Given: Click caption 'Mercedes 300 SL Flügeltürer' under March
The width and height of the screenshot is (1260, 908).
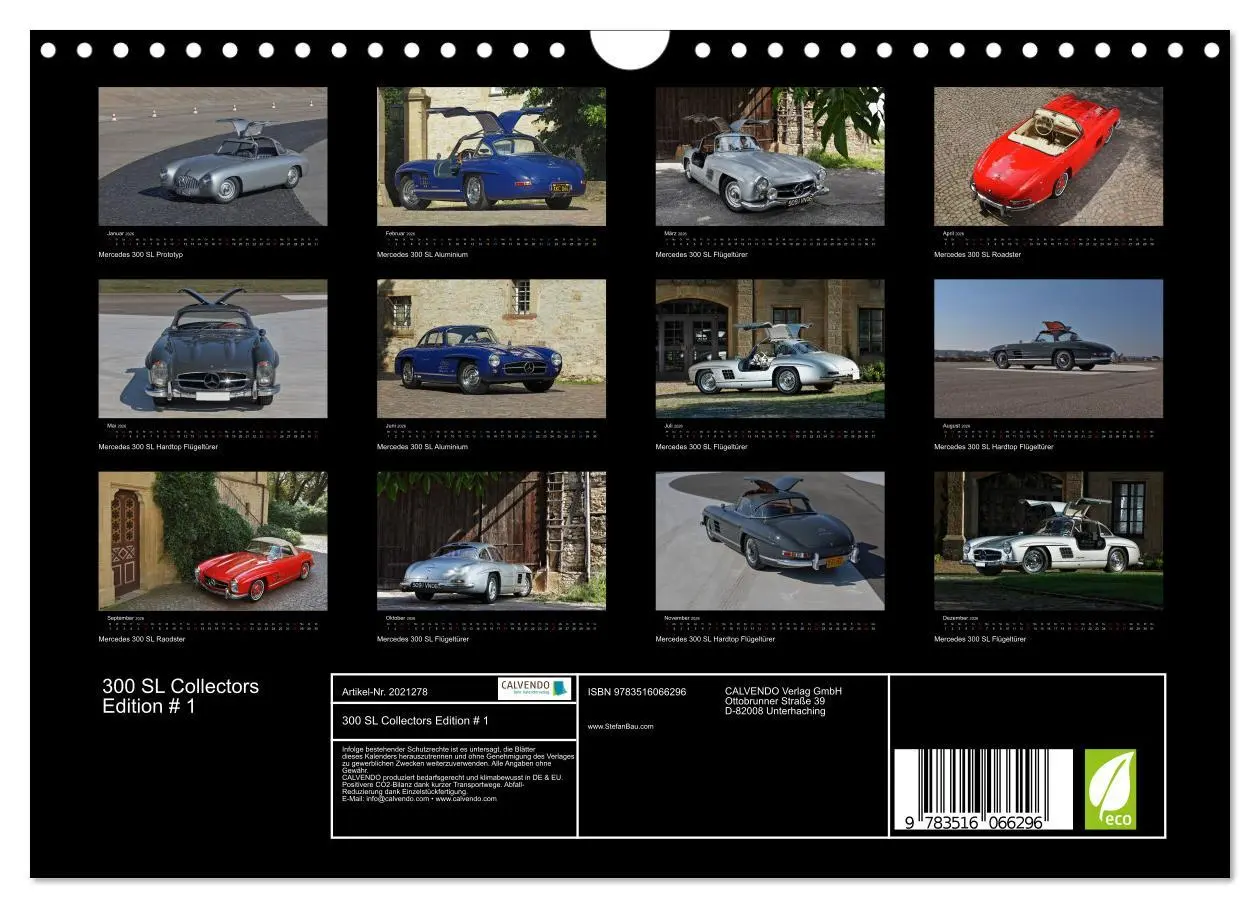Looking at the screenshot, I should pyautogui.click(x=701, y=255).
